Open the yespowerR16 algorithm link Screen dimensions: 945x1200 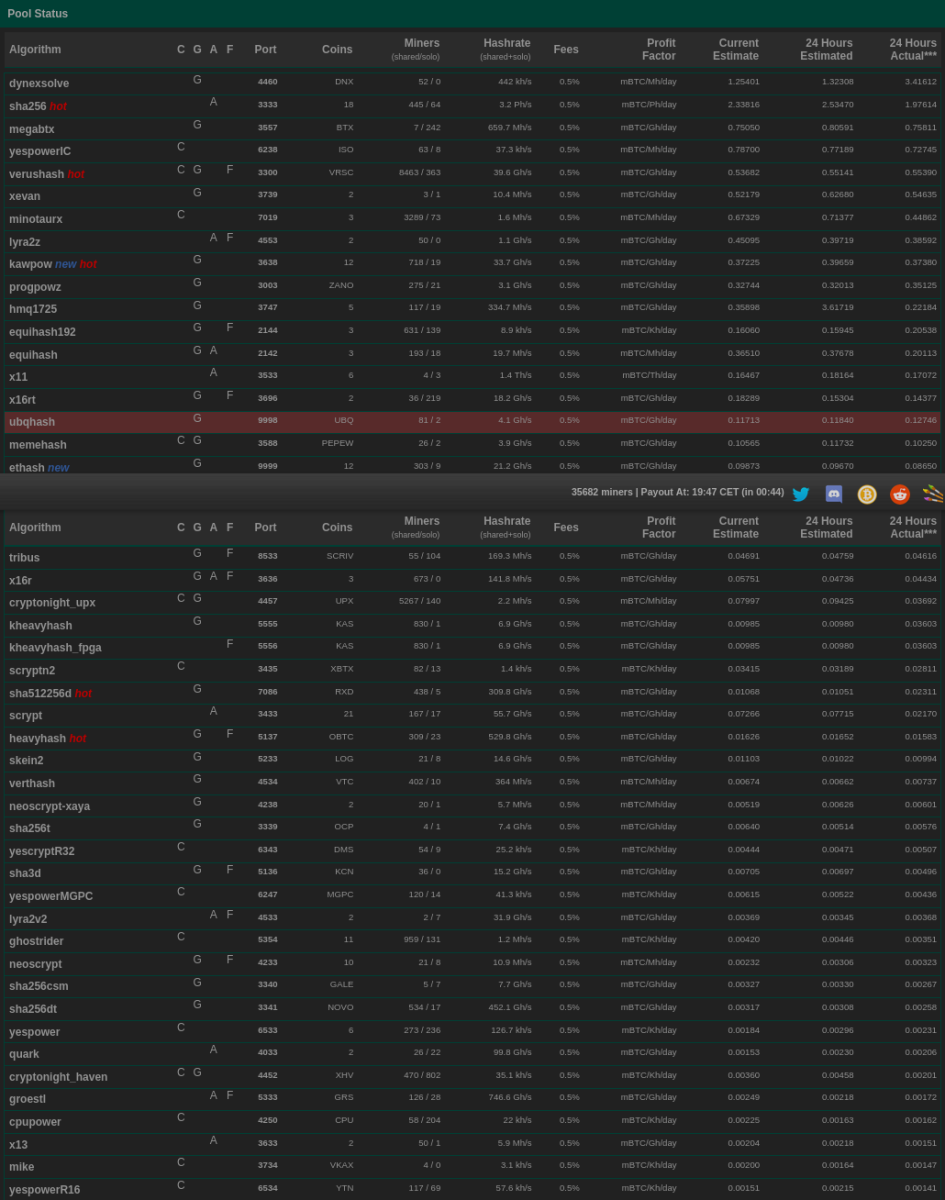pos(44,1189)
